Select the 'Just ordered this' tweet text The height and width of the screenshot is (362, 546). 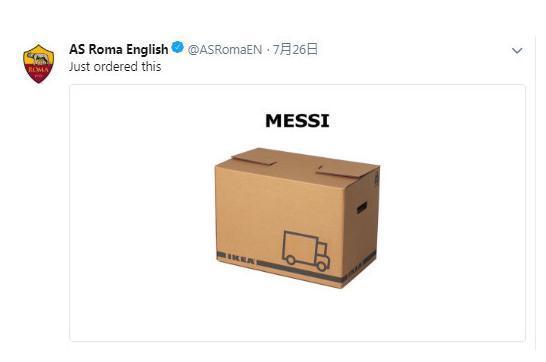coord(115,66)
